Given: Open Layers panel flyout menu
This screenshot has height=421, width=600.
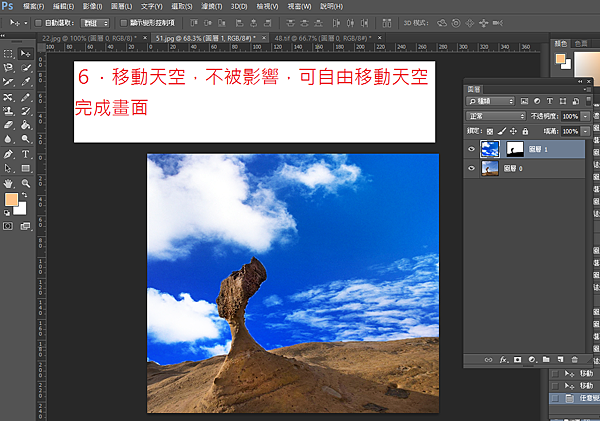Looking at the screenshot, I should 588,89.
